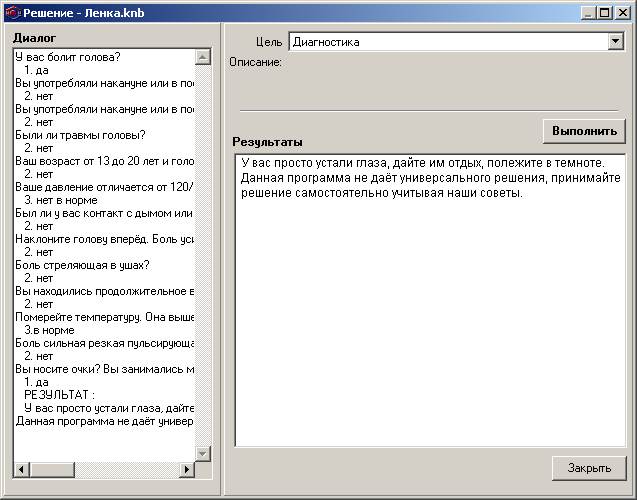Click the right arrow of the horizontal scrollbar
Image resolution: width=637 pixels, height=500 pixels.
click(x=186, y=469)
